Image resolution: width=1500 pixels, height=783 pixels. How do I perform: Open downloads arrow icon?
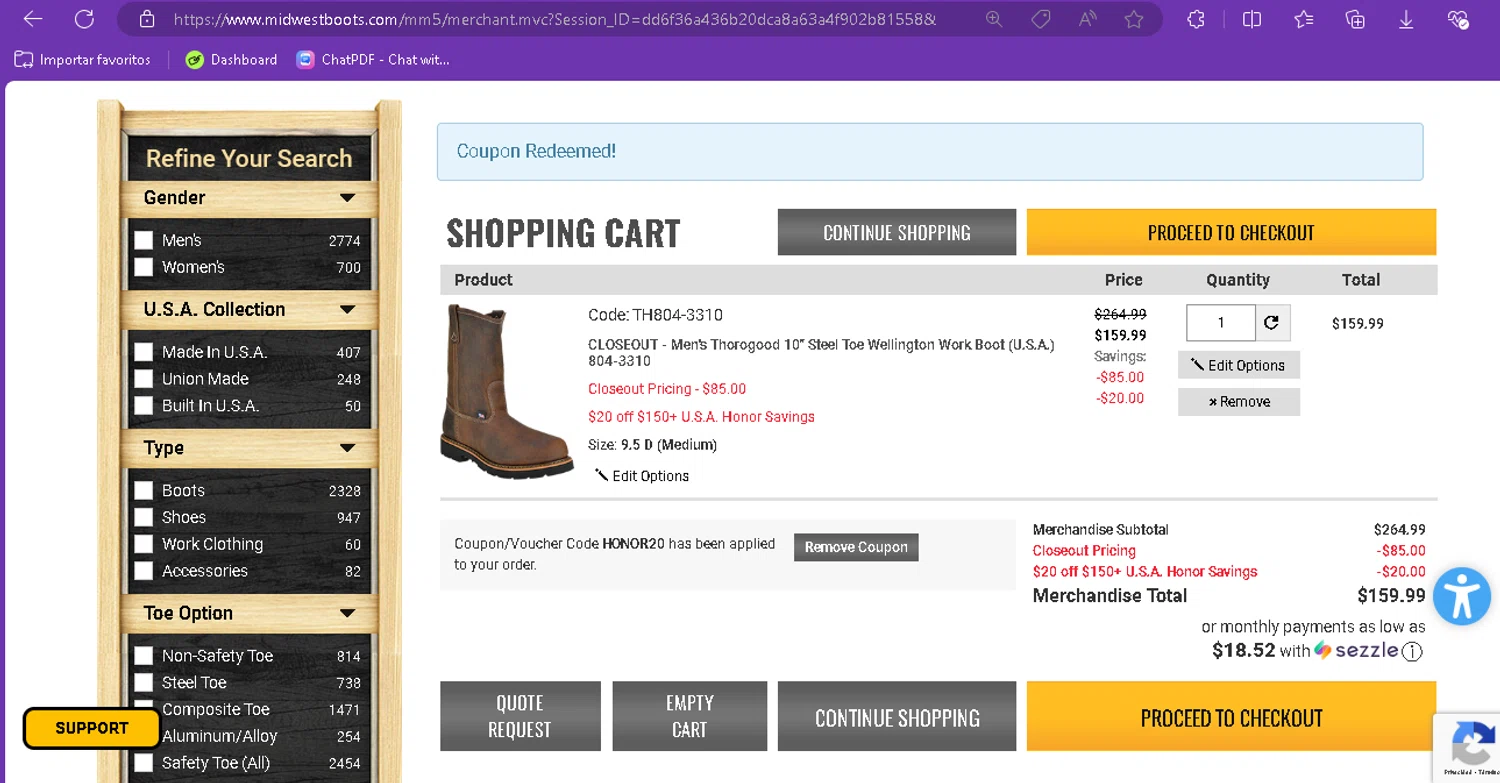point(1406,19)
